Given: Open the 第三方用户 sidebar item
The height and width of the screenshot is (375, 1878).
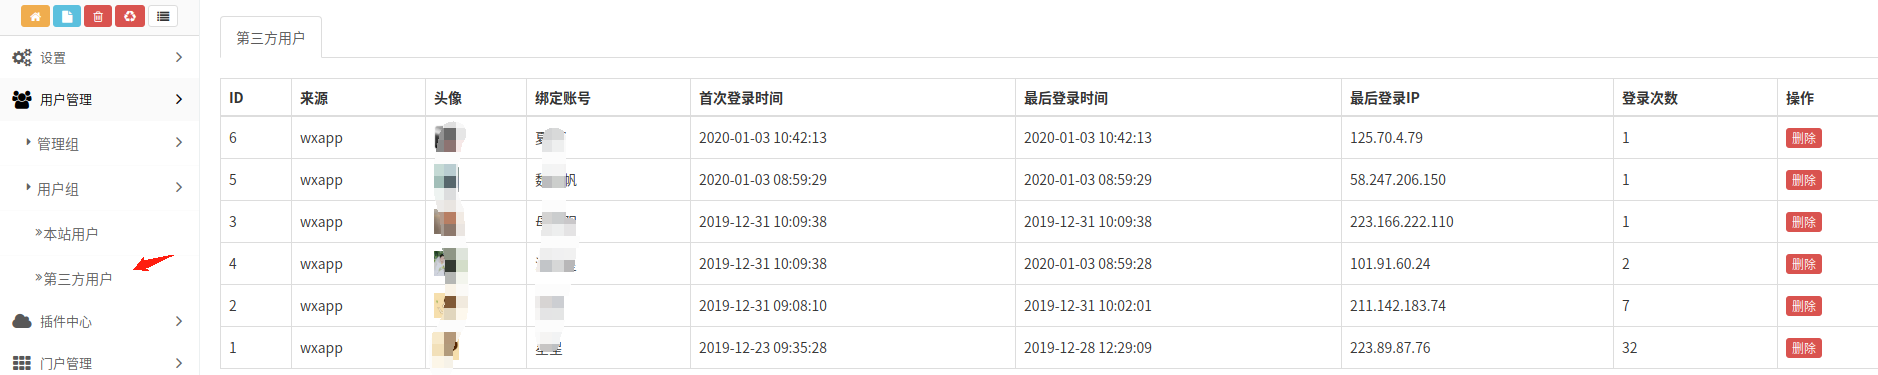Looking at the screenshot, I should coord(77,279).
